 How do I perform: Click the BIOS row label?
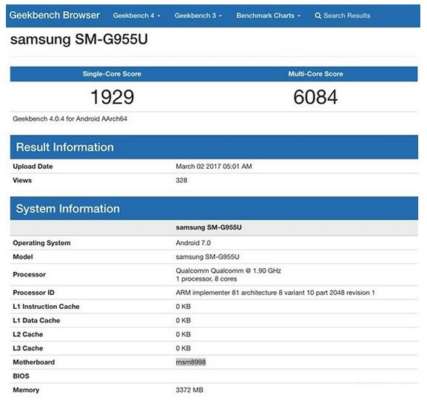click(21, 376)
